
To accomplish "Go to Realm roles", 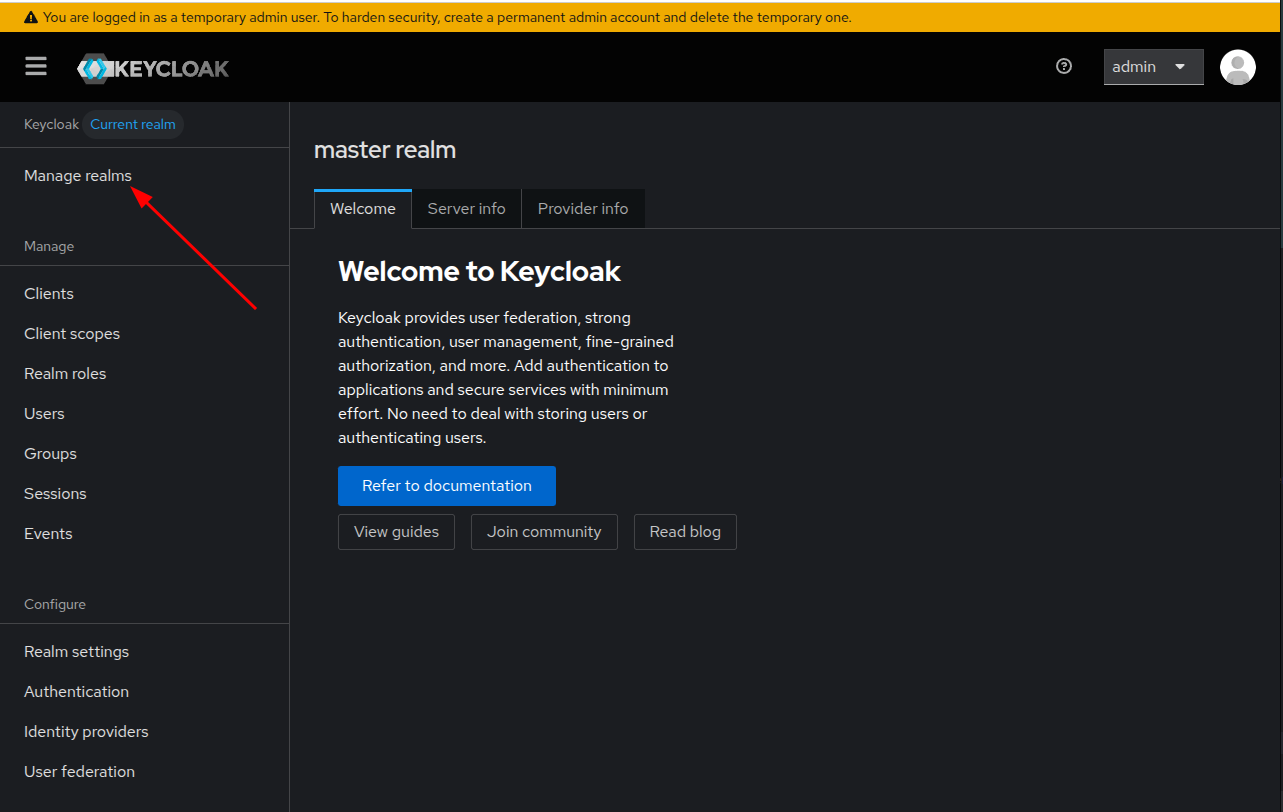I will pyautogui.click(x=65, y=374).
